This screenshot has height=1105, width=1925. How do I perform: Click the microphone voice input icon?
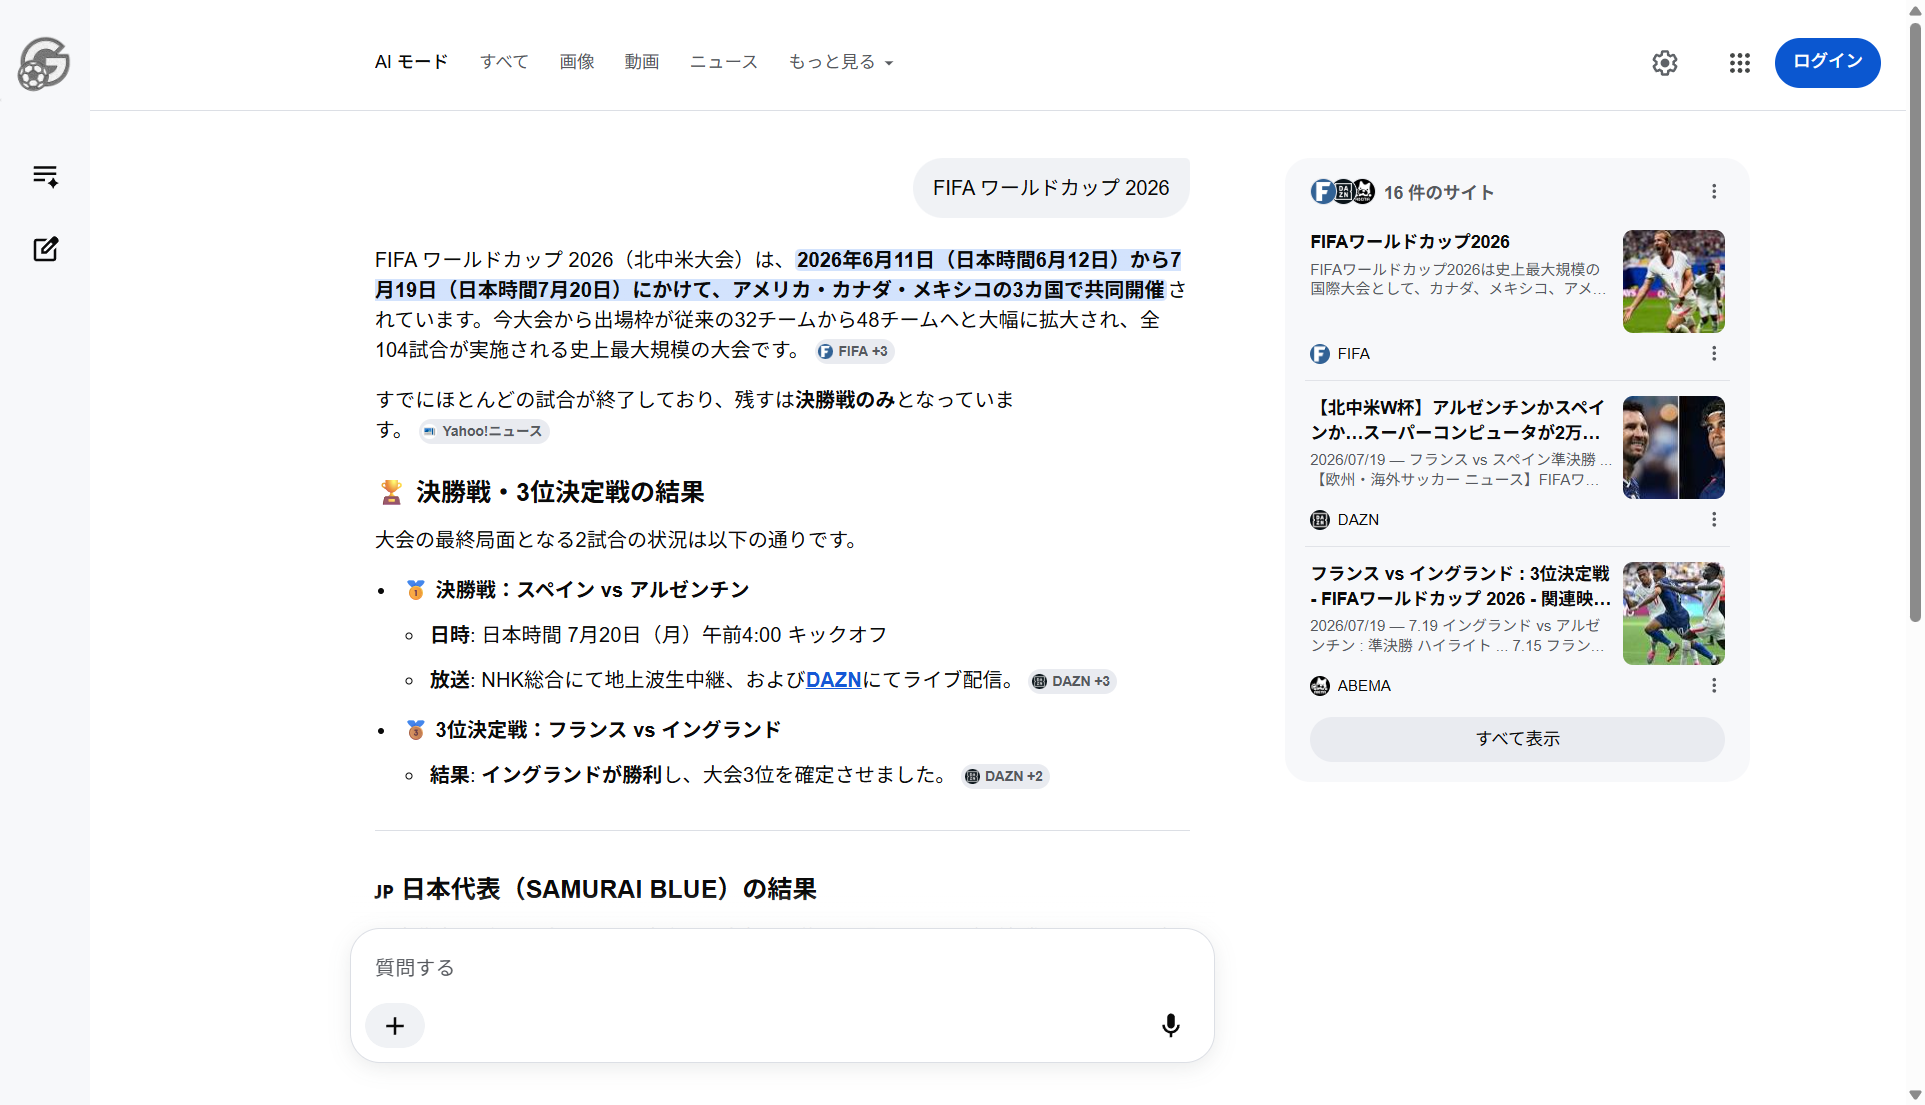click(1170, 1025)
